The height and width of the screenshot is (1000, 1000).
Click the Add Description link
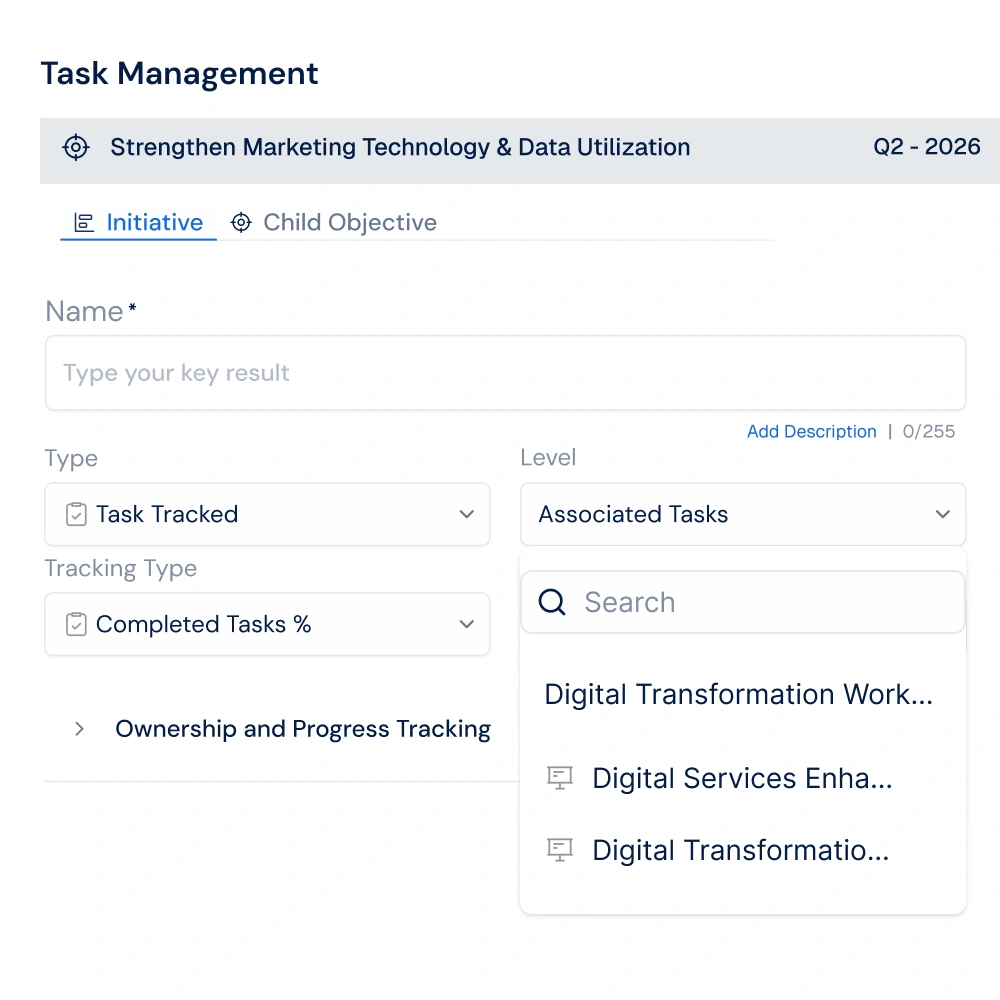(x=811, y=432)
